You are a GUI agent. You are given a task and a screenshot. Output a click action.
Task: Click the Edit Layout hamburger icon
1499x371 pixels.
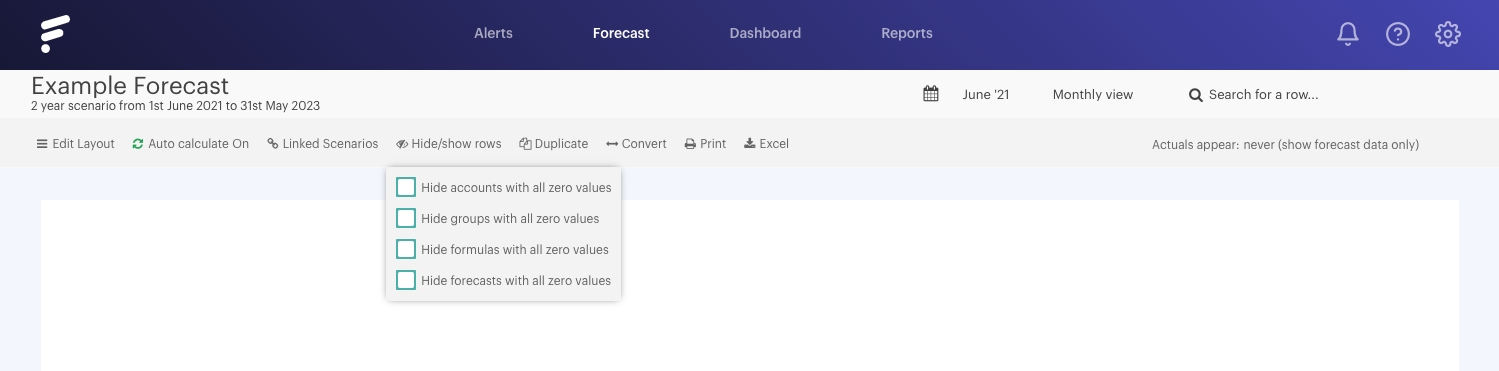tap(42, 144)
